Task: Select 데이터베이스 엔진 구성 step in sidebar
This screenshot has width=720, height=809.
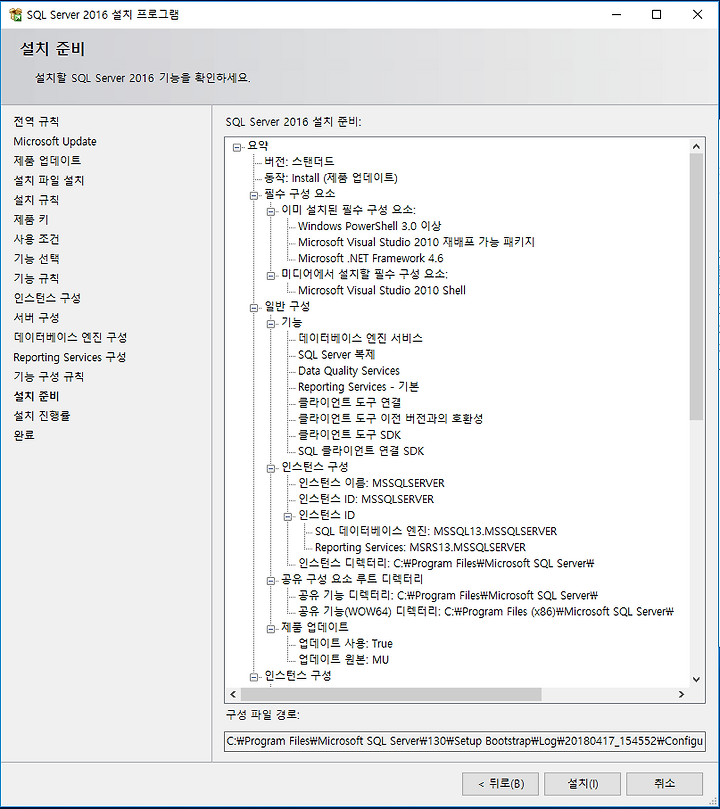Action: point(70,337)
